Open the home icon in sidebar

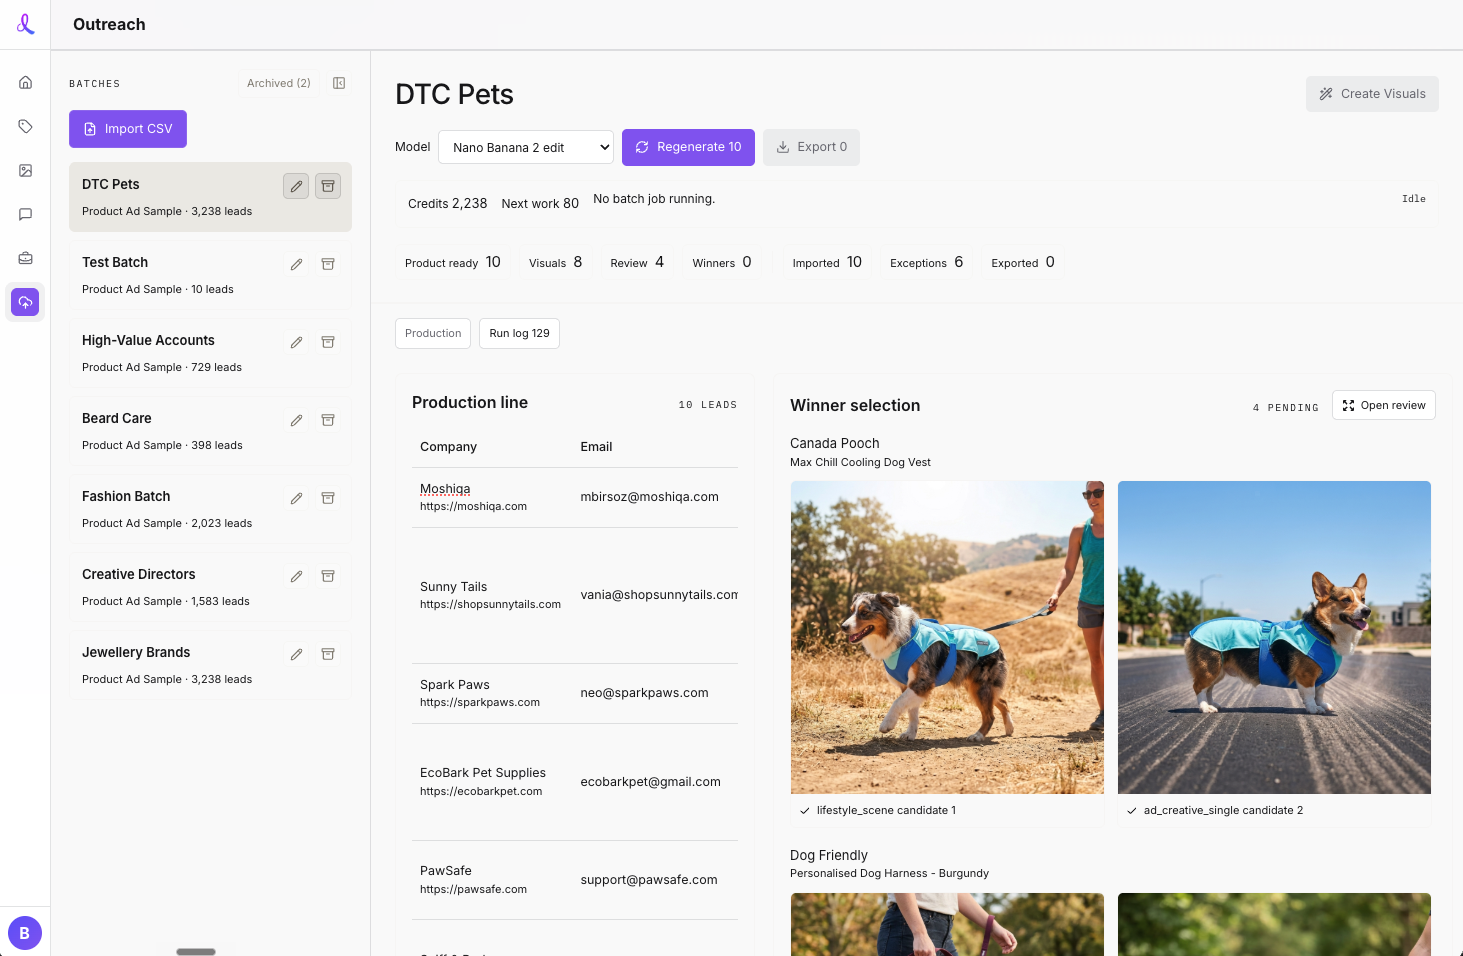25,82
